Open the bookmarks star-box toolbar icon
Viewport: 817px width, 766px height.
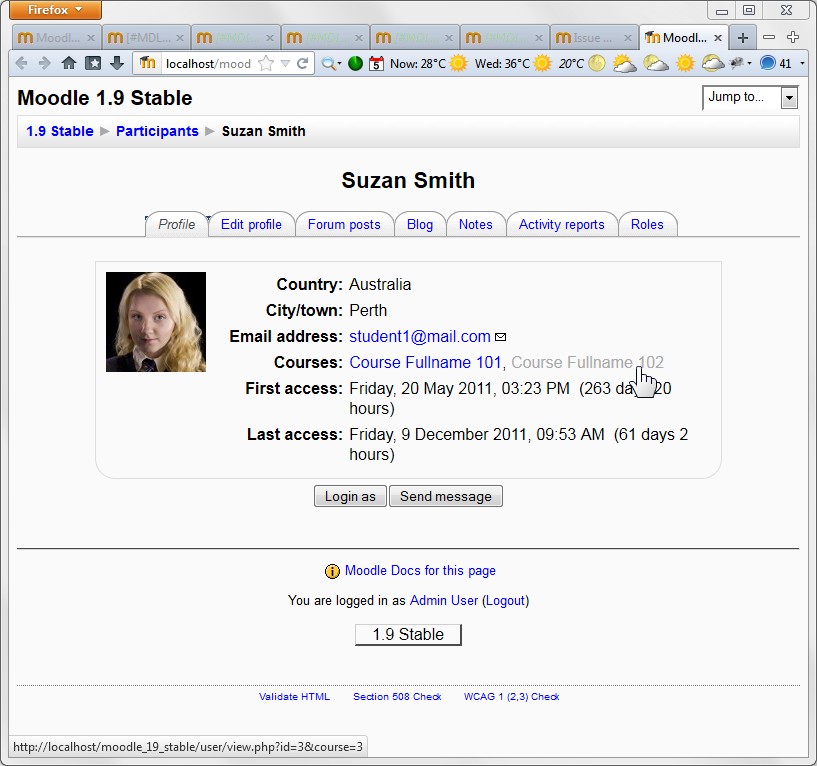tap(93, 64)
